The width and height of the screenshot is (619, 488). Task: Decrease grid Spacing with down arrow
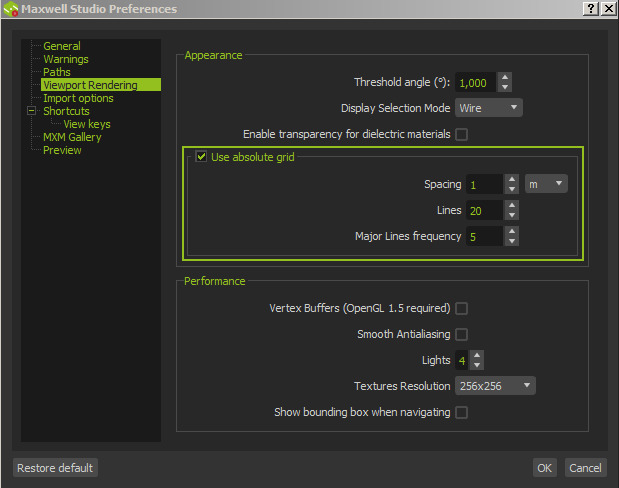click(x=511, y=189)
